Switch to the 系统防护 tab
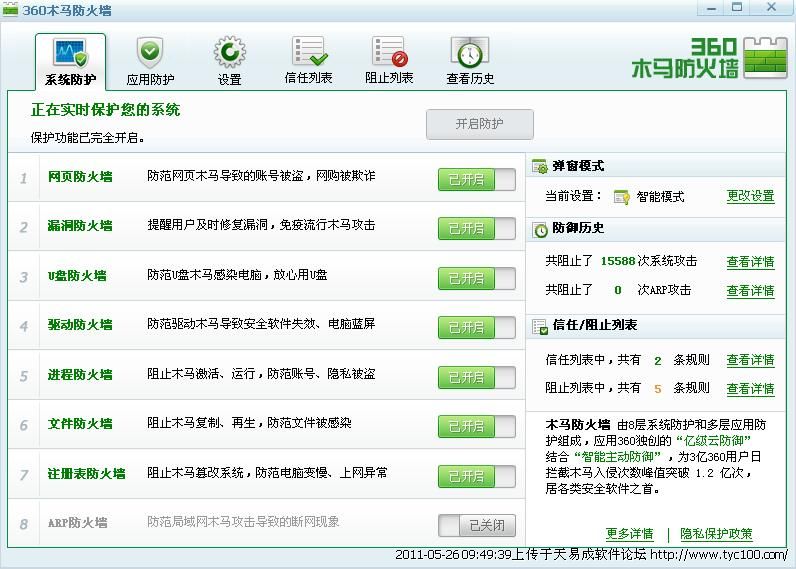This screenshot has height=569, width=796. (x=71, y=62)
